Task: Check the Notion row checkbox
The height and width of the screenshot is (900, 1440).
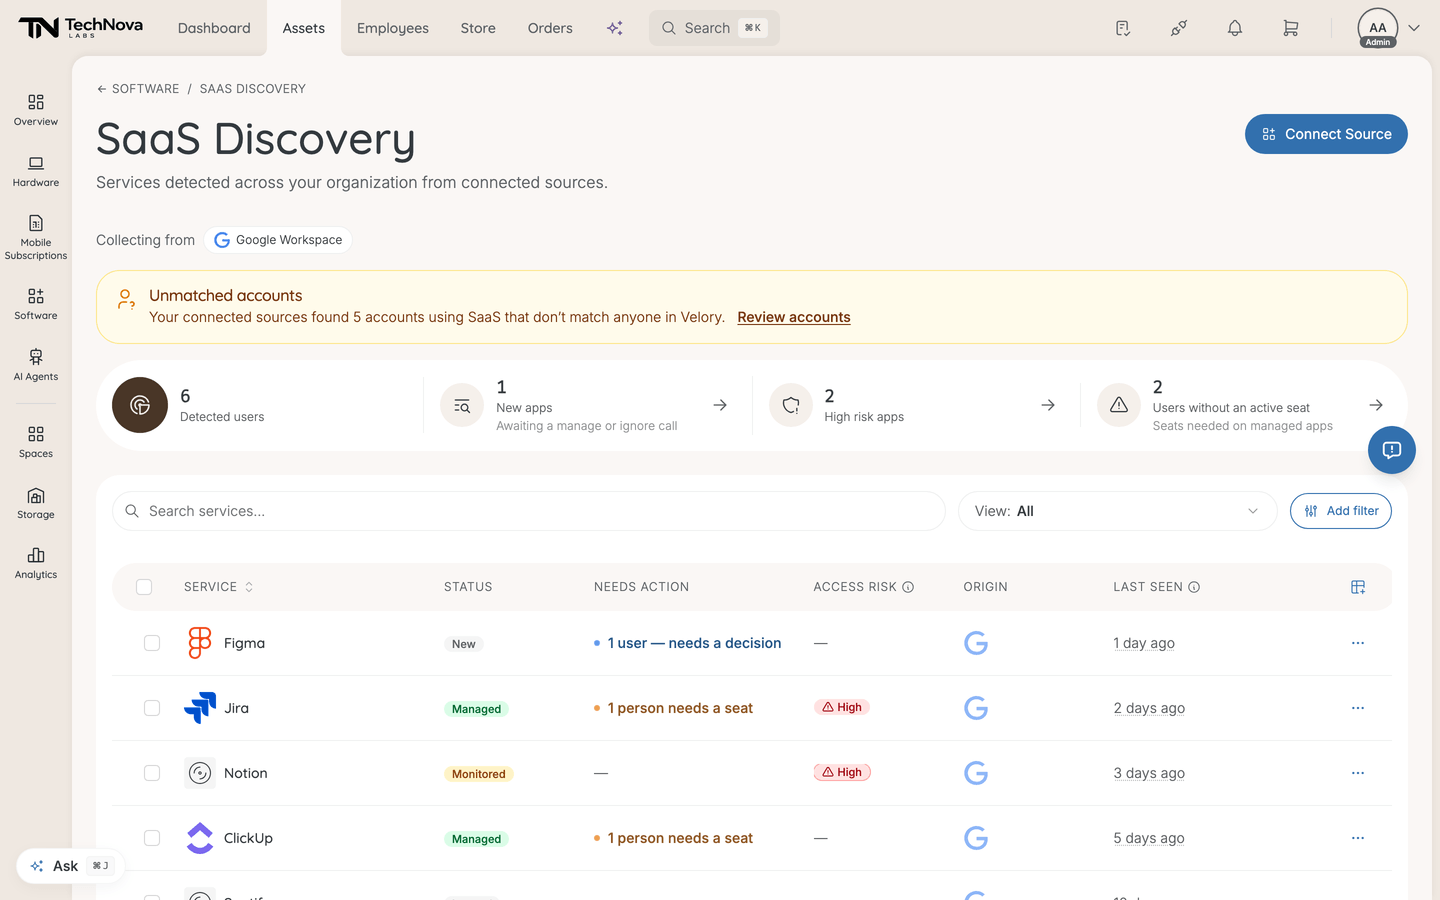Action: click(x=152, y=773)
